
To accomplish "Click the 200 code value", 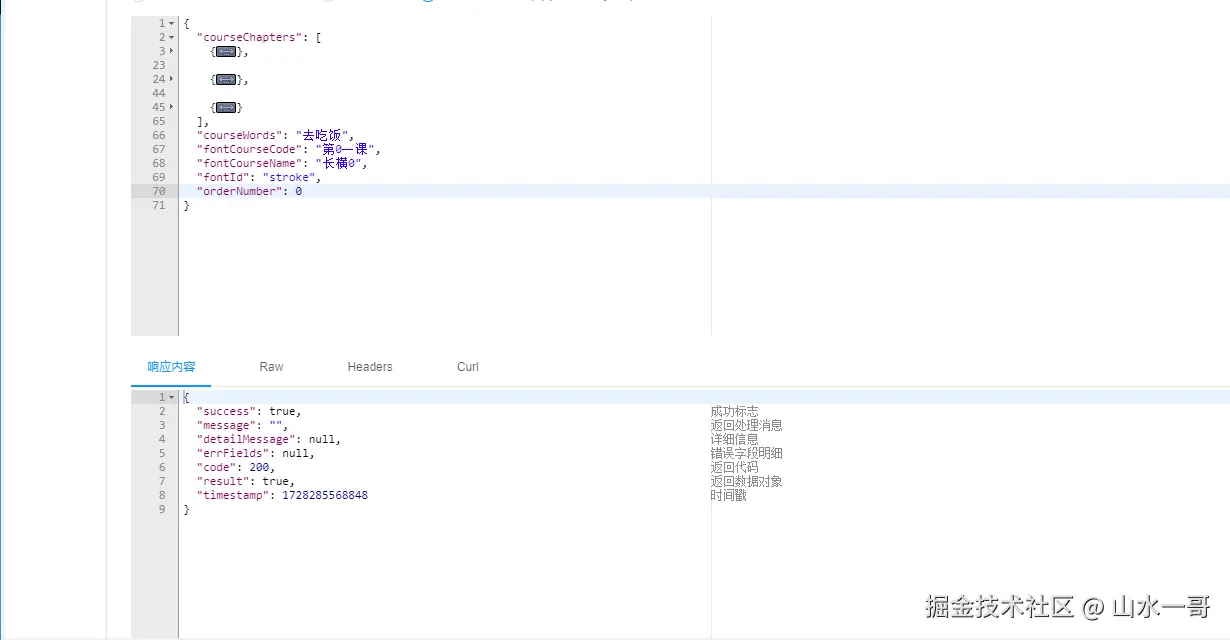I will click(x=258, y=467).
